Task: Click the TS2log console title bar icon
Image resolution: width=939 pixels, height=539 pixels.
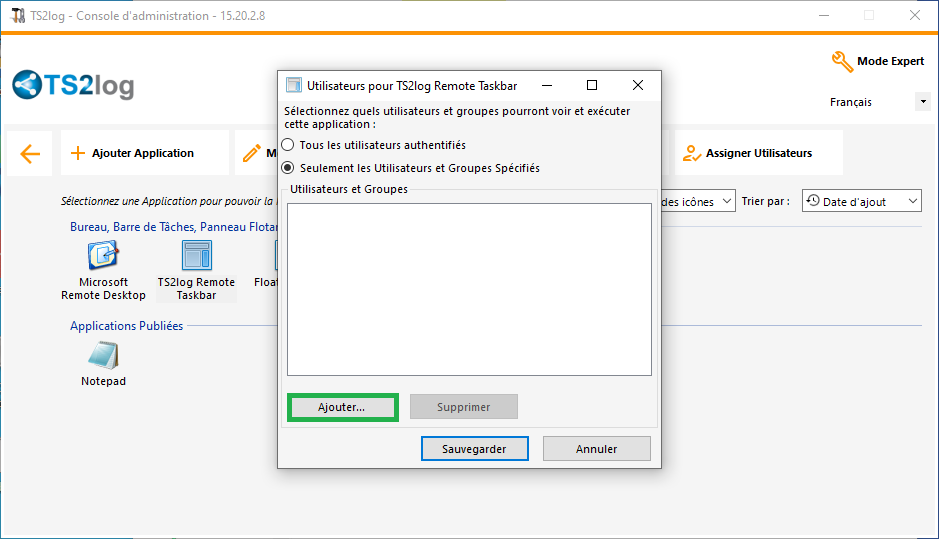Action: click(18, 16)
